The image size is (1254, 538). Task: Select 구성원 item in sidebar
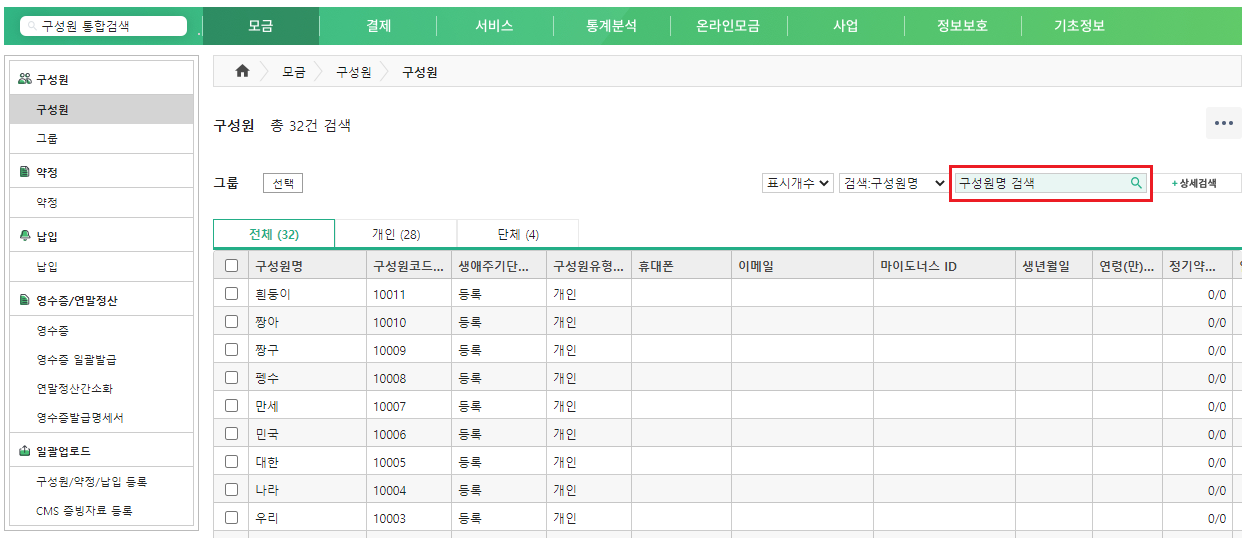pyautogui.click(x=101, y=109)
